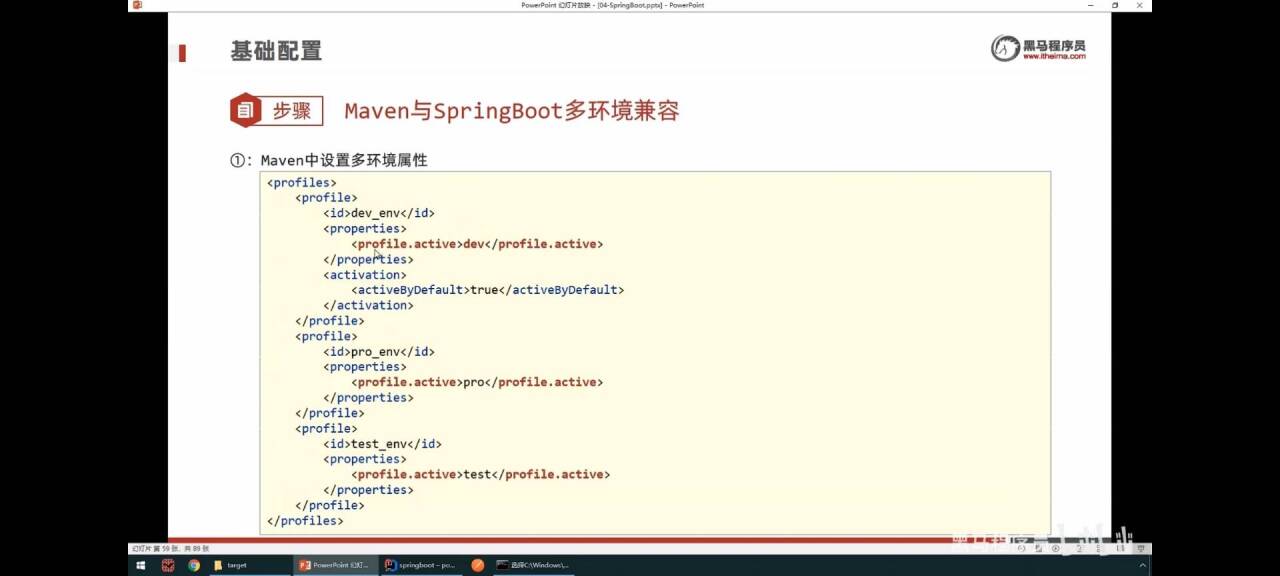Image resolution: width=1280 pixels, height=576 pixels.
Task: Click the '<id>dev_env</id>' line
Action: pos(379,213)
